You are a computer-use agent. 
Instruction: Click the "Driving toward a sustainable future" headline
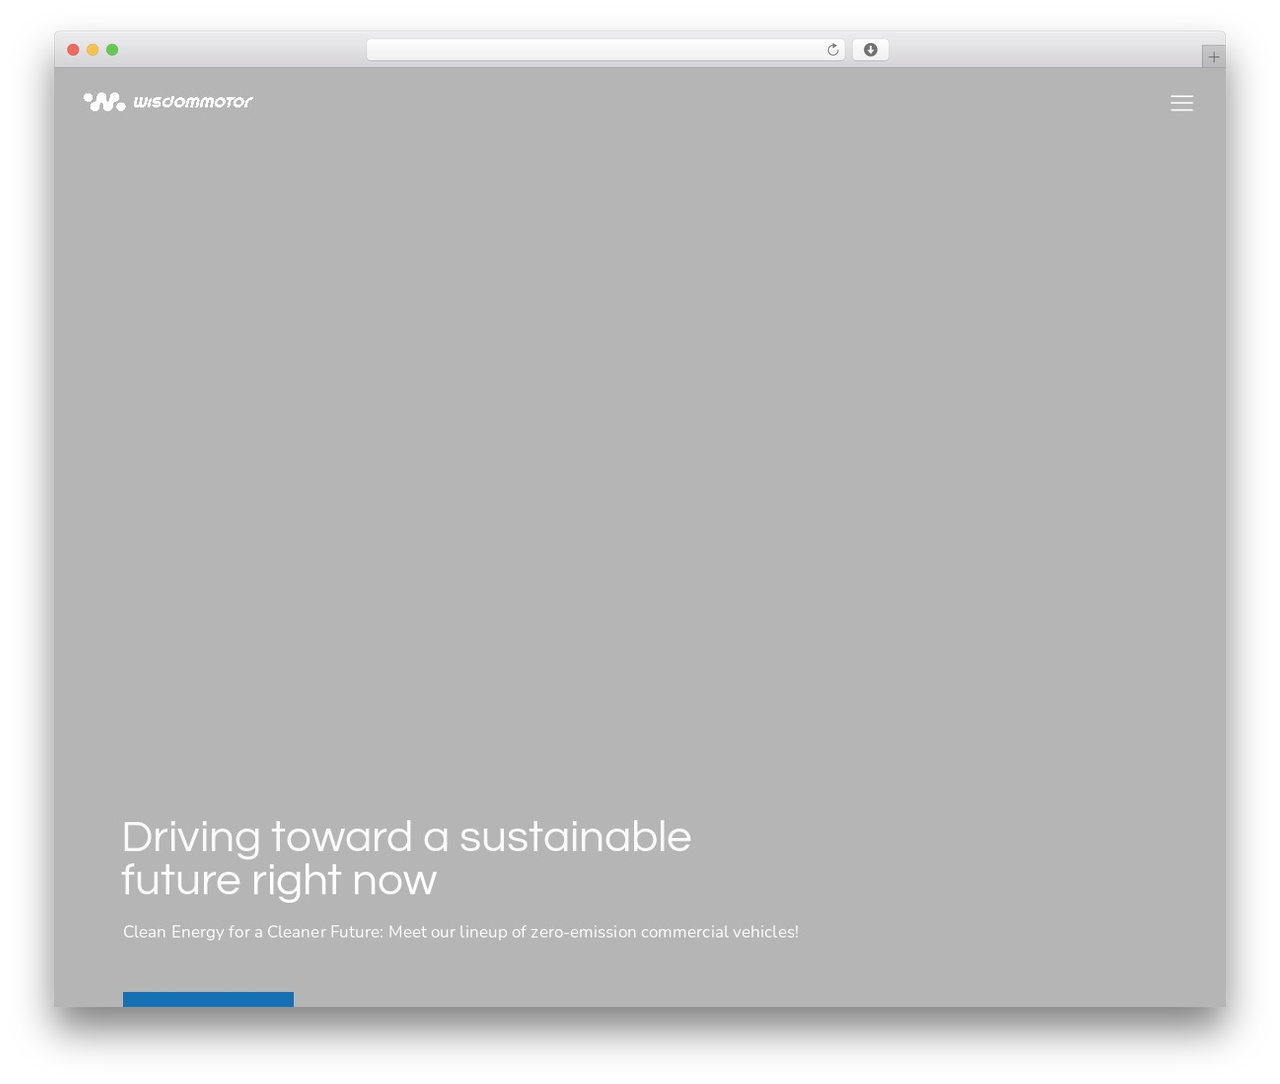tap(406, 858)
